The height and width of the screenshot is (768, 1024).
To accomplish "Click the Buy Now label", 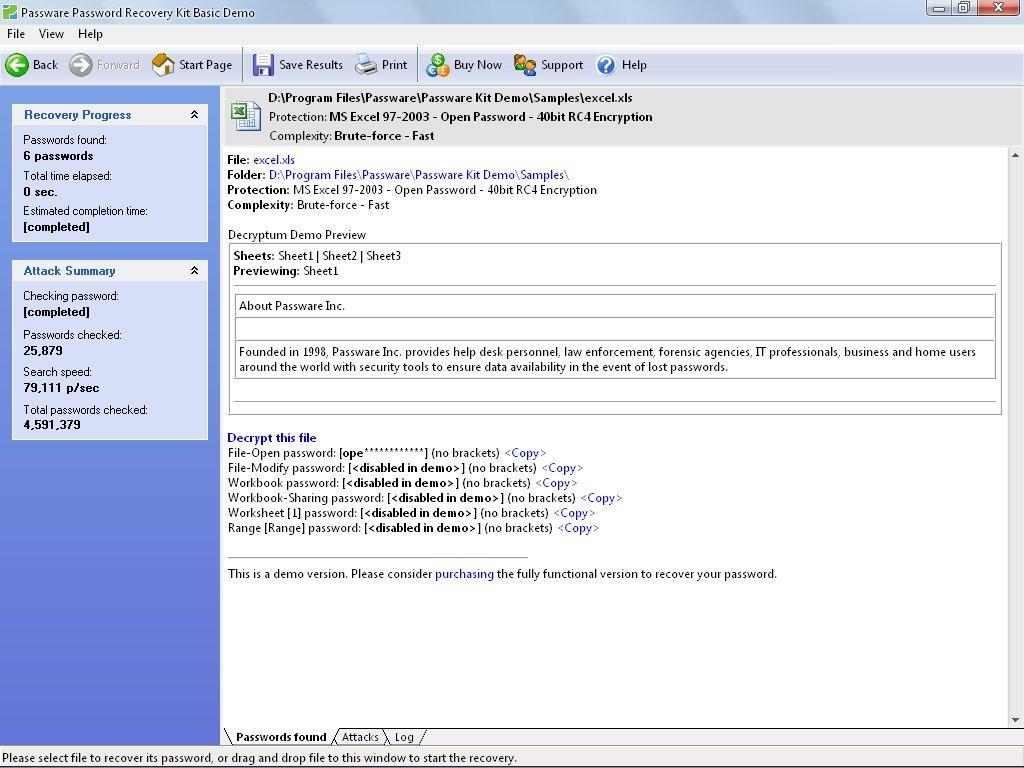I will [478, 65].
